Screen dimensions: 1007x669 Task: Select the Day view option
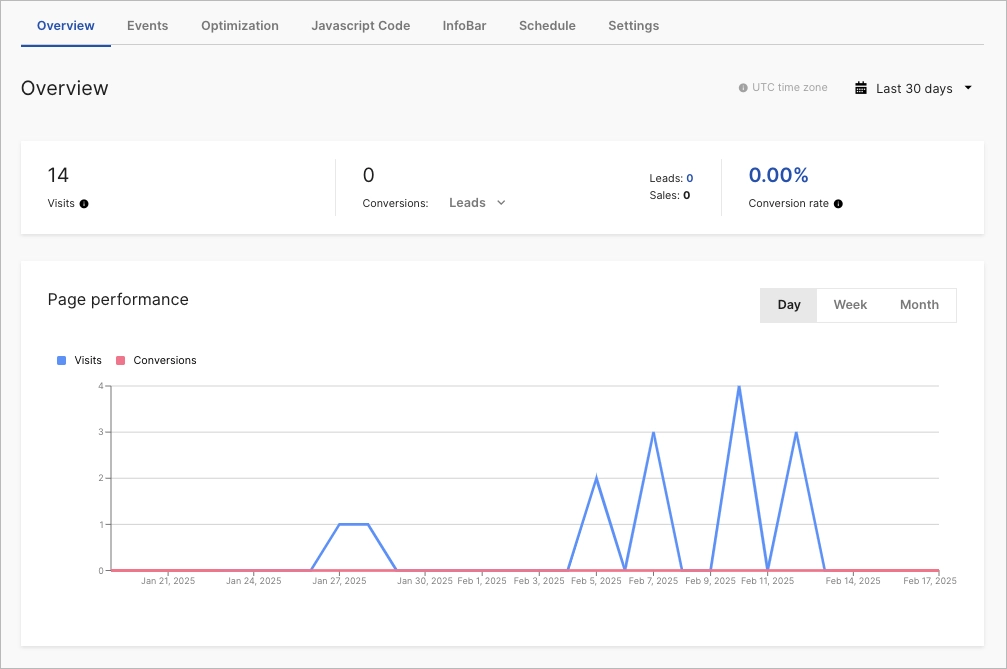(788, 304)
